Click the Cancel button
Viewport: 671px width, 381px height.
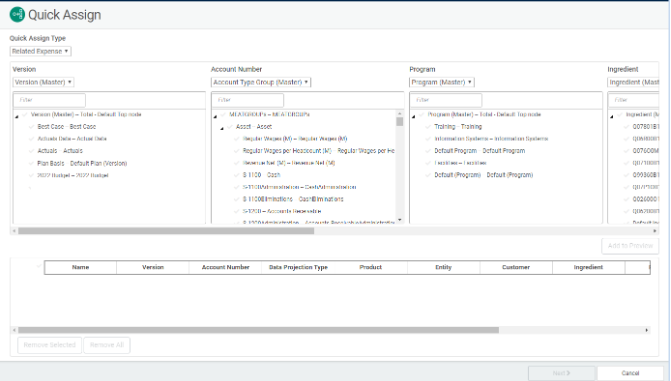point(630,373)
